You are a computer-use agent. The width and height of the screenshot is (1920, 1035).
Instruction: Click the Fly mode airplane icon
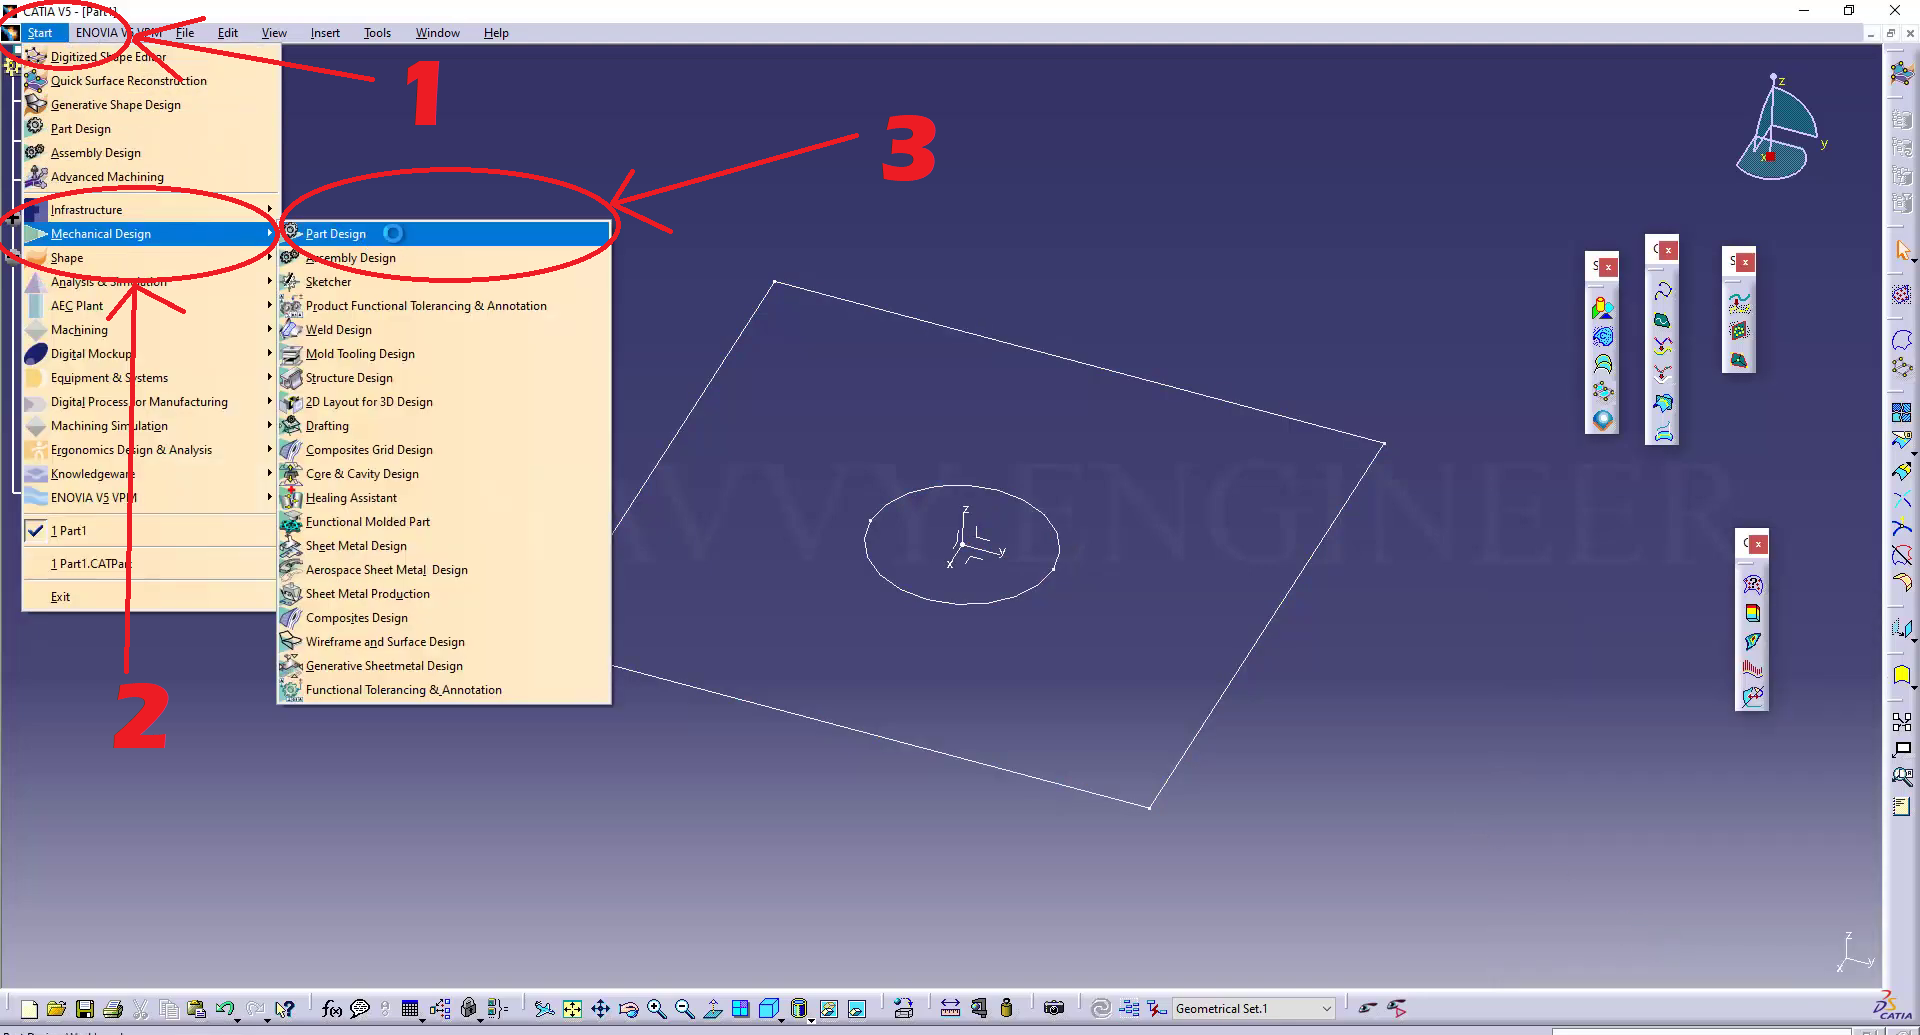pos(543,1009)
